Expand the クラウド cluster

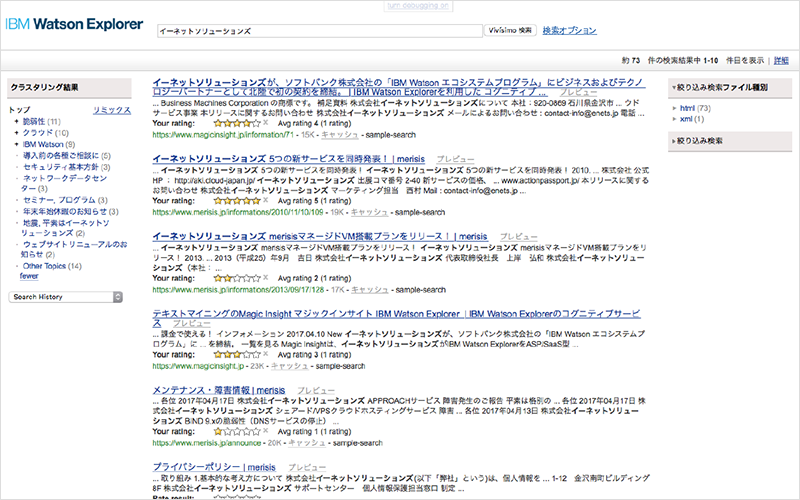[16, 133]
